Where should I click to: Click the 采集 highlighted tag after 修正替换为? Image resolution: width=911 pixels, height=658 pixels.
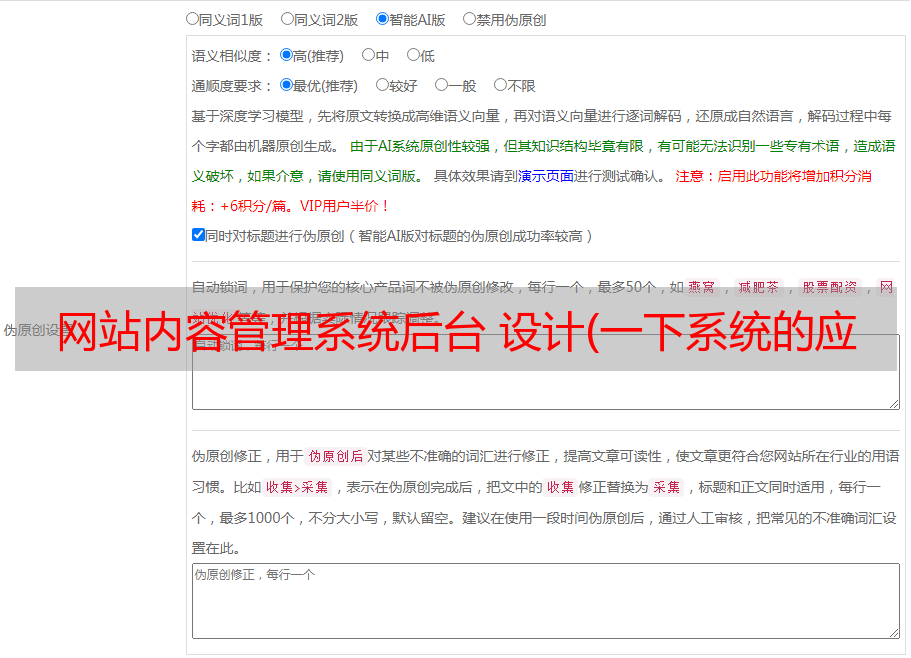click(666, 487)
